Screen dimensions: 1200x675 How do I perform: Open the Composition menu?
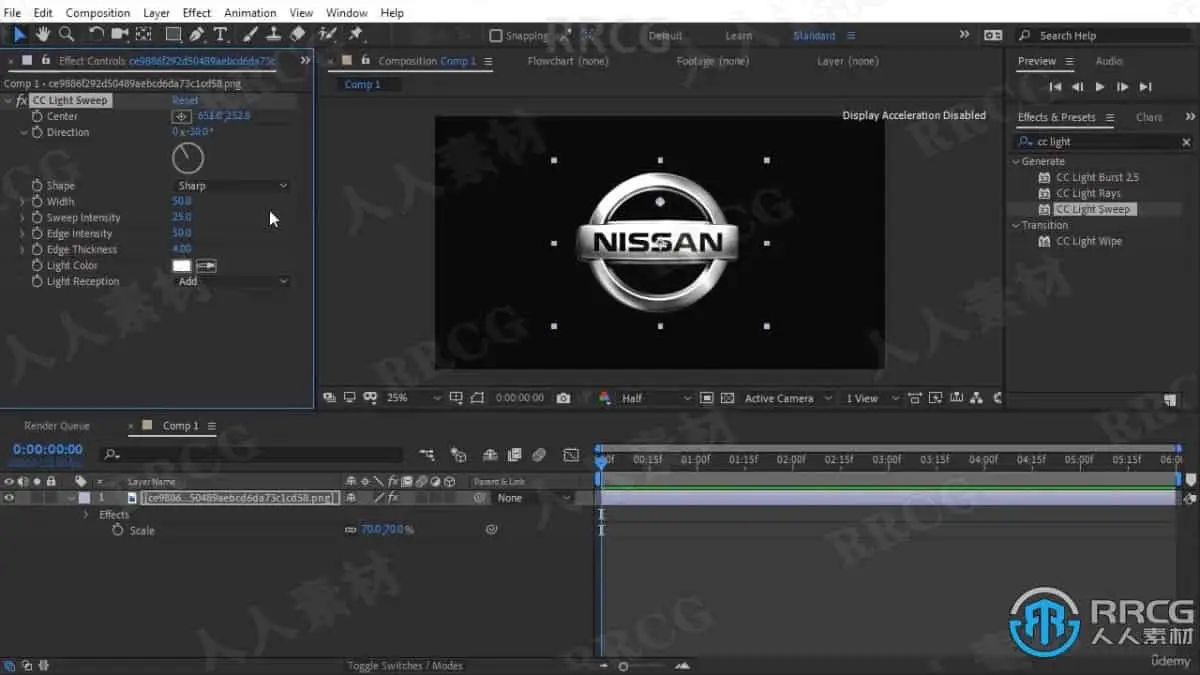[x=98, y=13]
